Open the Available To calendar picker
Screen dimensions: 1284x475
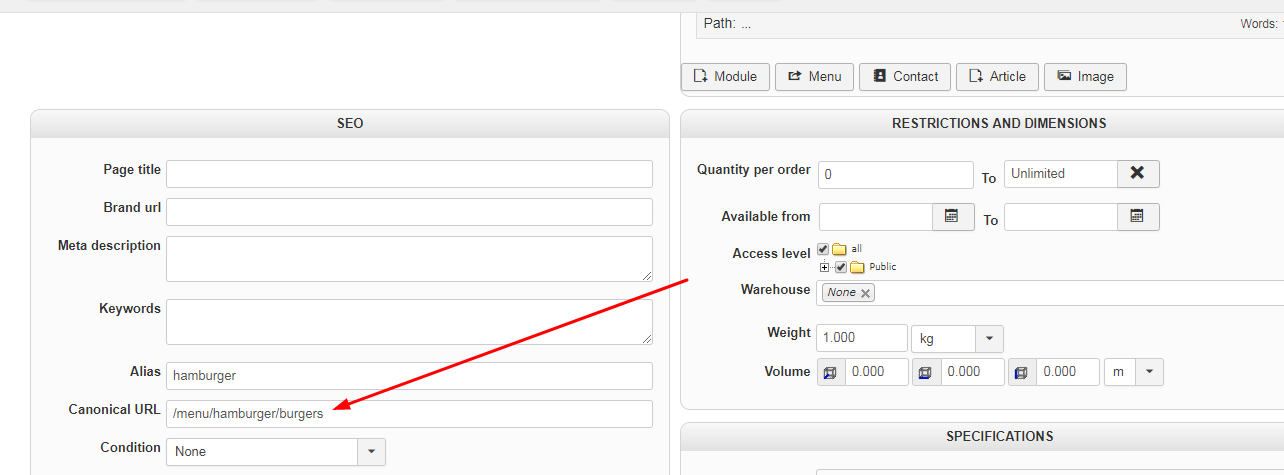point(1138,217)
